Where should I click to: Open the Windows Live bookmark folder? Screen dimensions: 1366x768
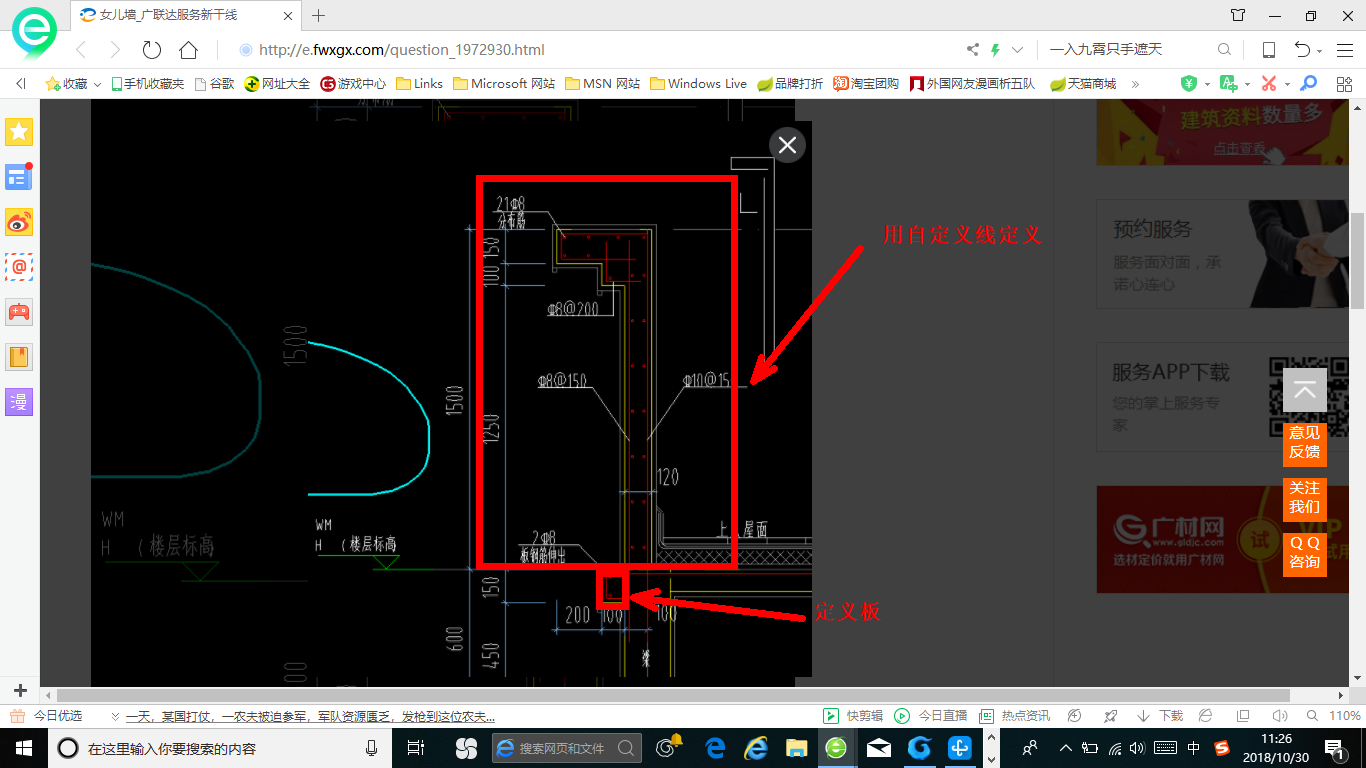point(698,84)
